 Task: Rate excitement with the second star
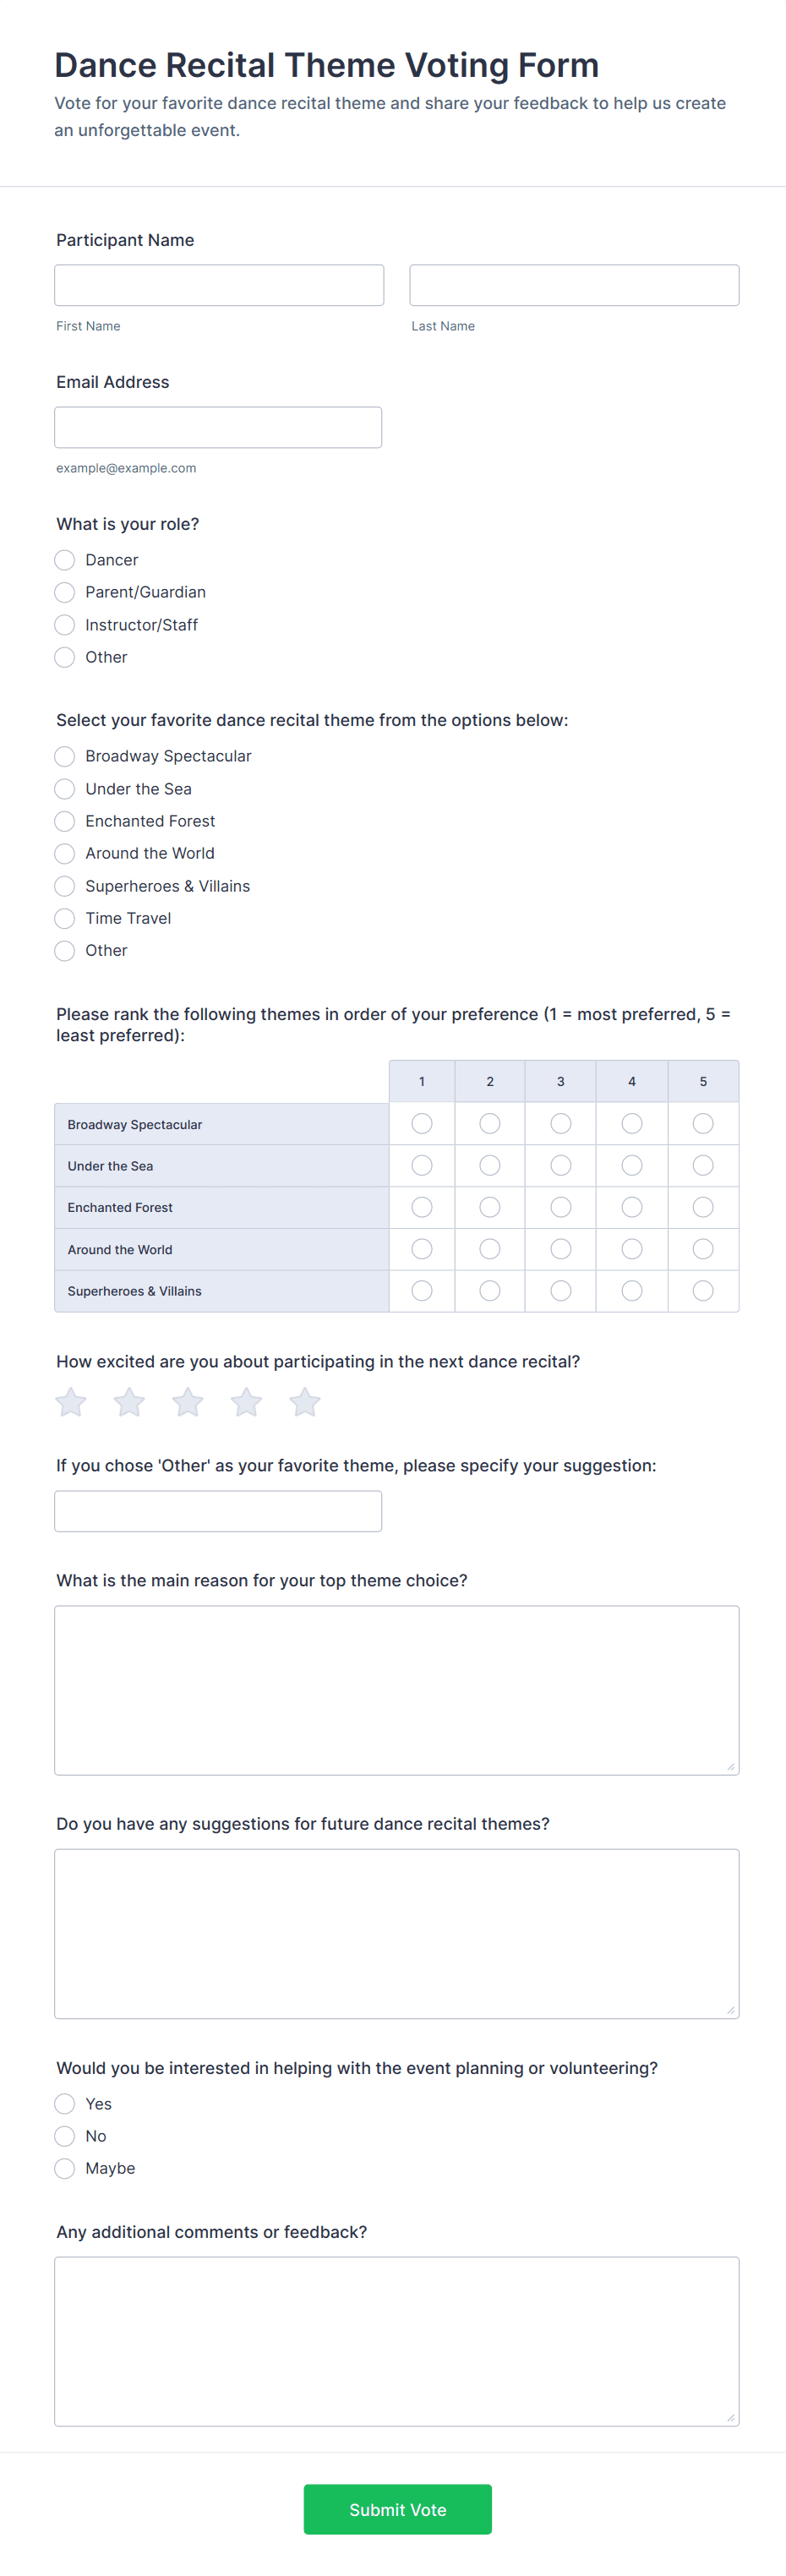pyautogui.click(x=129, y=1403)
